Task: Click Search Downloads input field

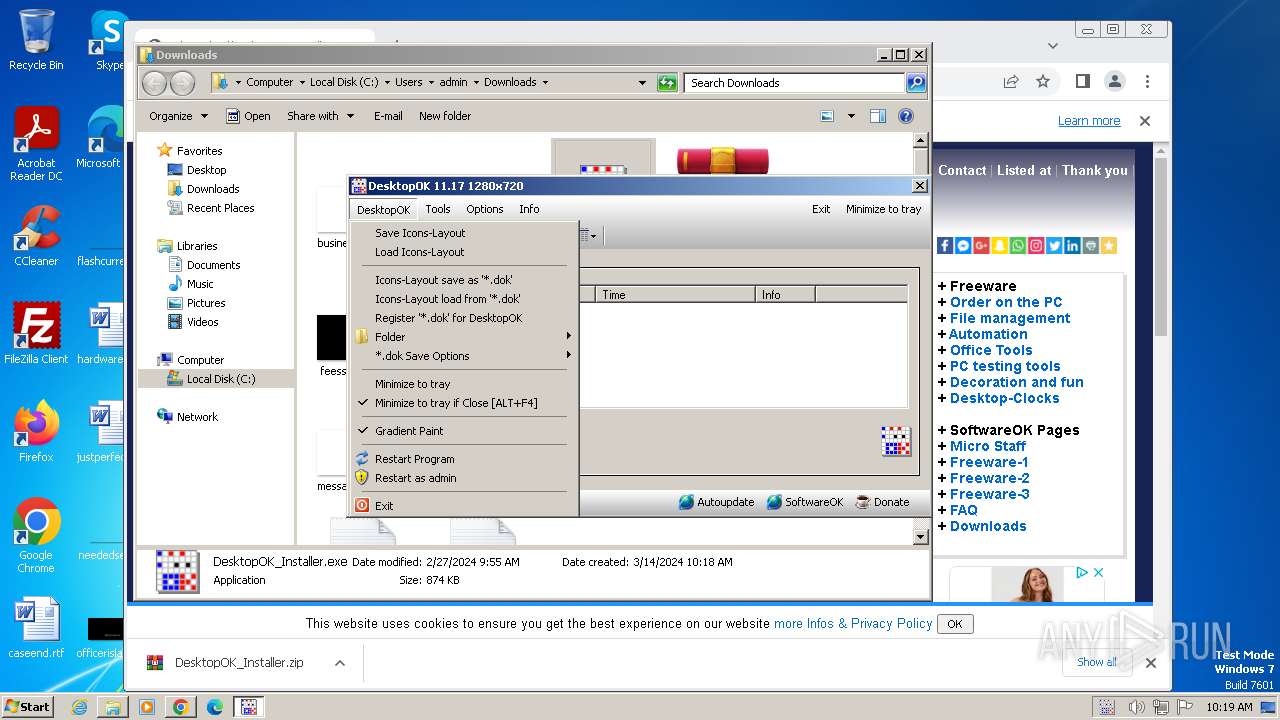Action: pyautogui.click(x=795, y=83)
